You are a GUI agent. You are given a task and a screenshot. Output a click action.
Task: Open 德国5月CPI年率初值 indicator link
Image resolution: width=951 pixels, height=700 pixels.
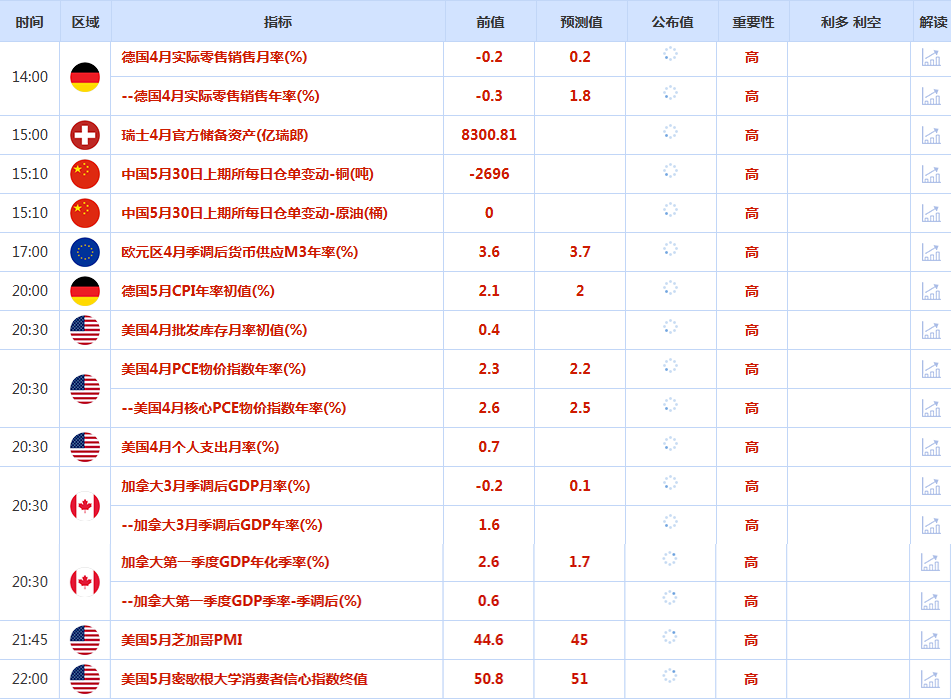(198, 291)
